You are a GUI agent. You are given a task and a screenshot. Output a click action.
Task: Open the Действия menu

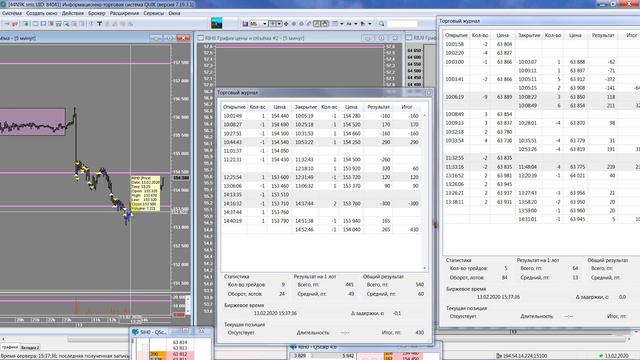coord(73,13)
